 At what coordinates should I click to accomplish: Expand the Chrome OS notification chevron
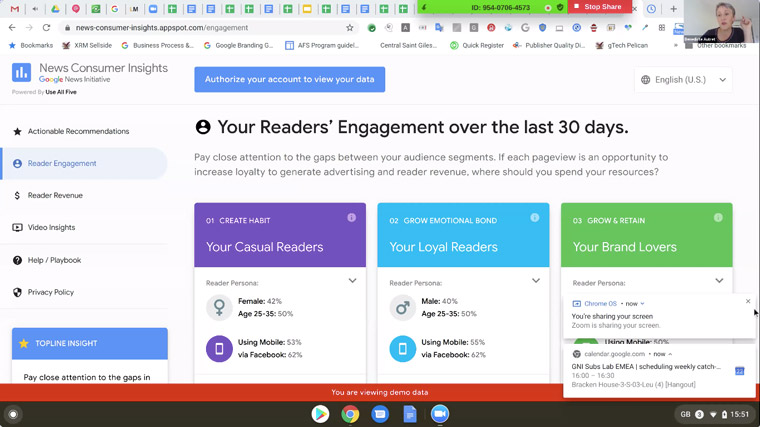643,304
